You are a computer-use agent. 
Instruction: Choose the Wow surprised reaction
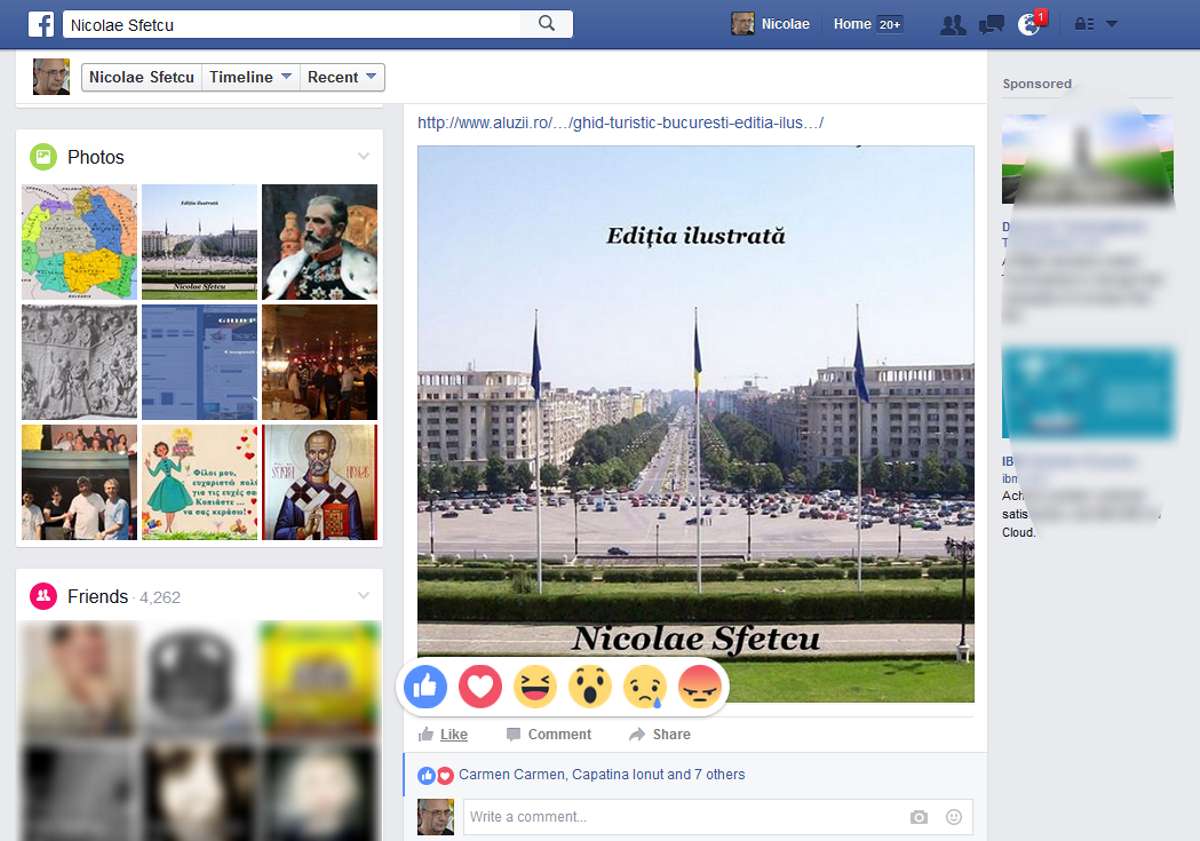(590, 687)
